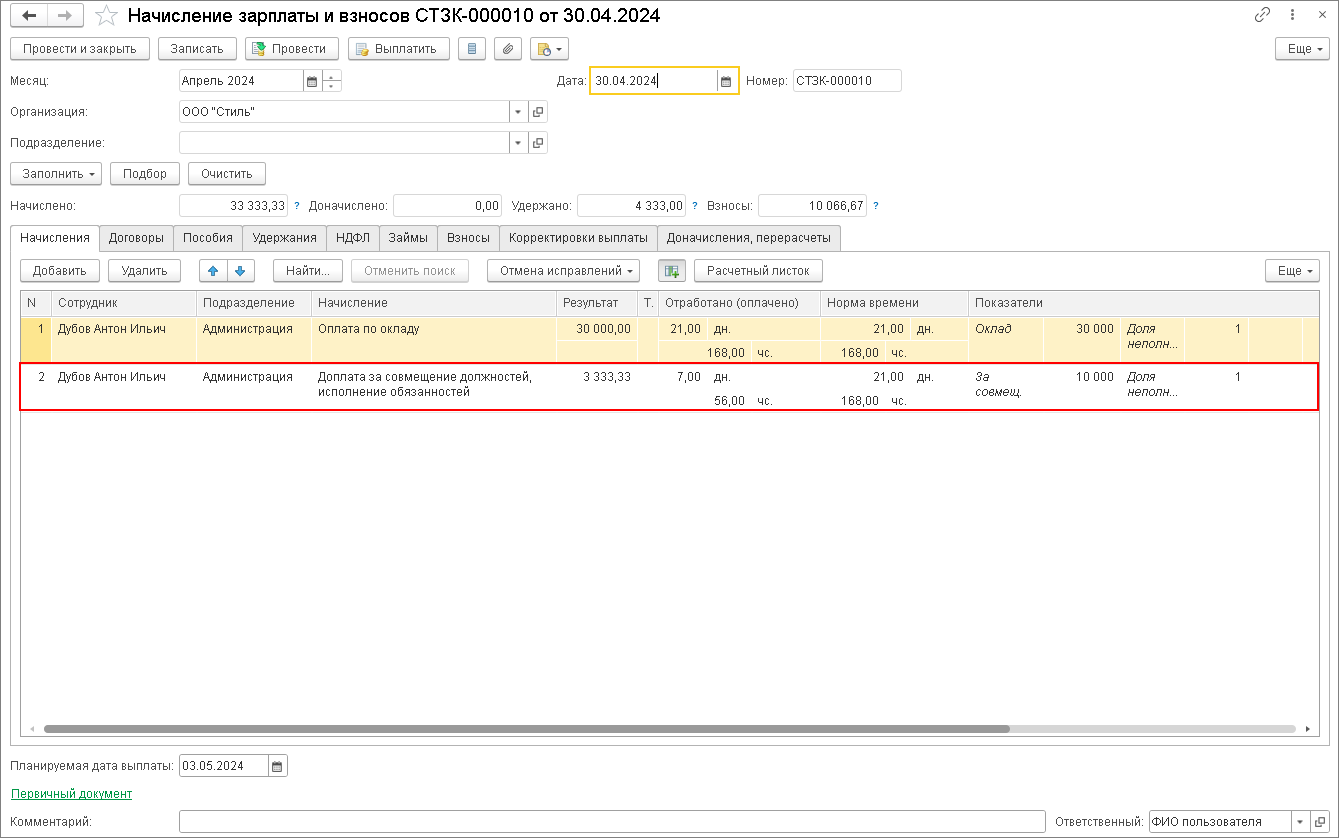Select the Оплата по окладу cell
1339x838 pixels.
pos(434,340)
